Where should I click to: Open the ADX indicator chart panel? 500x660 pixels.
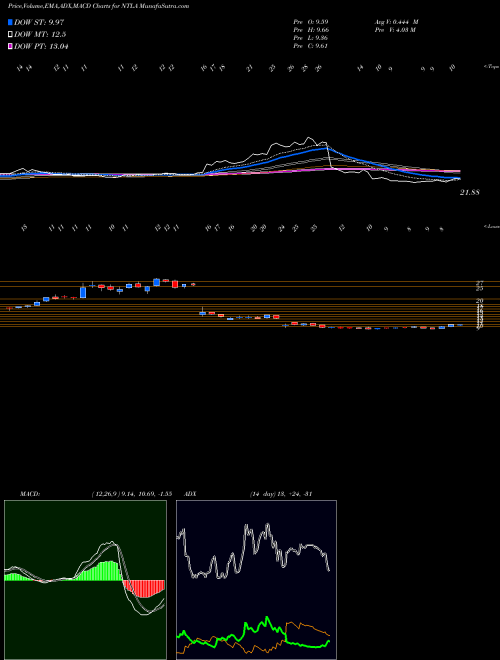click(256, 580)
